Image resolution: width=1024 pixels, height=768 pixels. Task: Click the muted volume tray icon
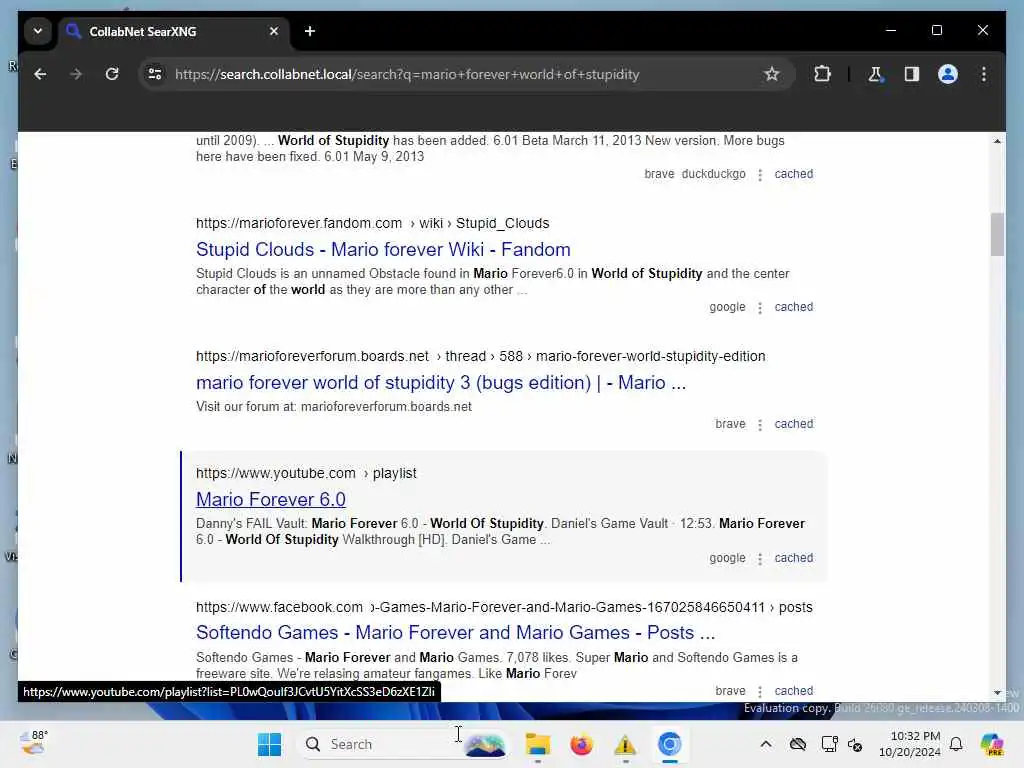tap(855, 744)
